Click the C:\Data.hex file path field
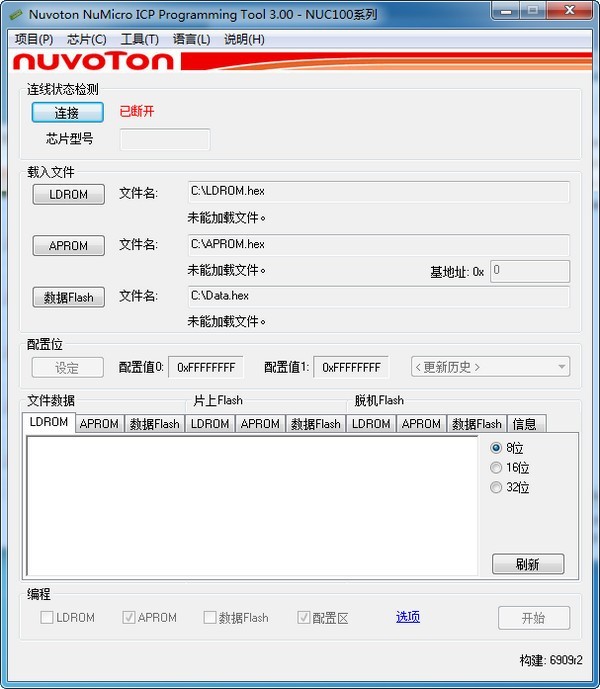600x689 pixels. point(379,296)
